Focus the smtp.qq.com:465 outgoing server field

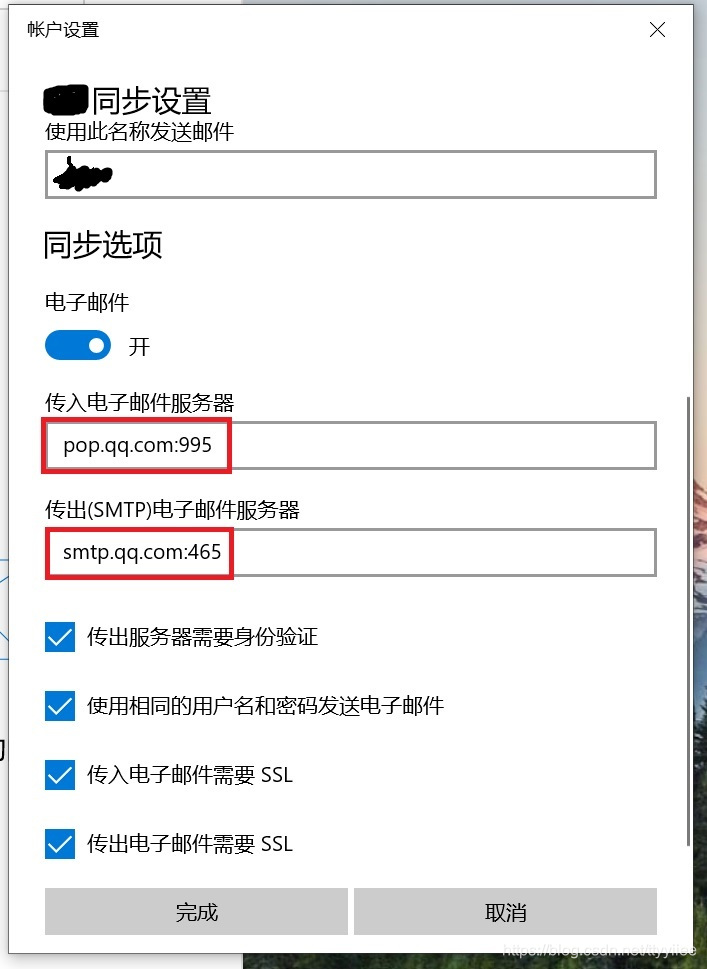350,552
